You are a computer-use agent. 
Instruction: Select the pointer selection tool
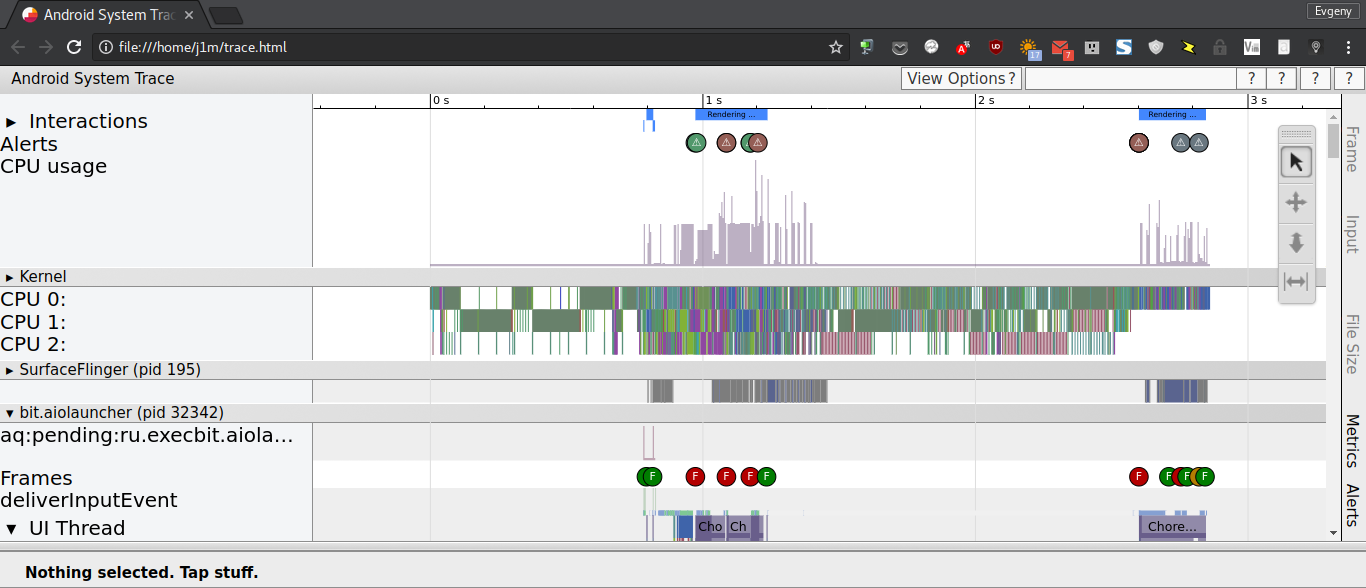1296,162
